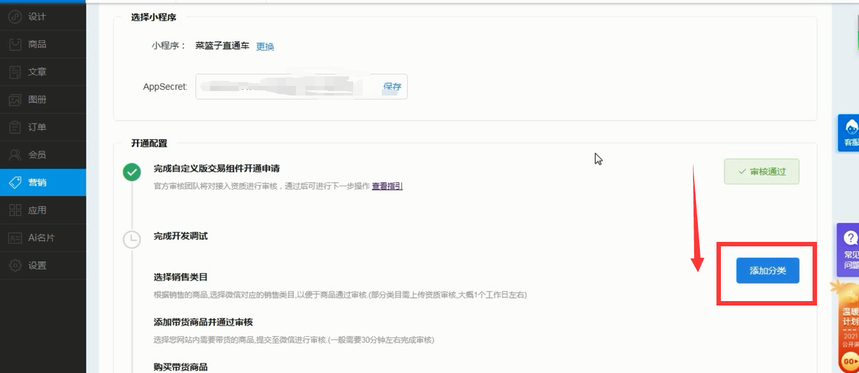
Task: Open the 查看指引 guide link
Action: point(387,186)
